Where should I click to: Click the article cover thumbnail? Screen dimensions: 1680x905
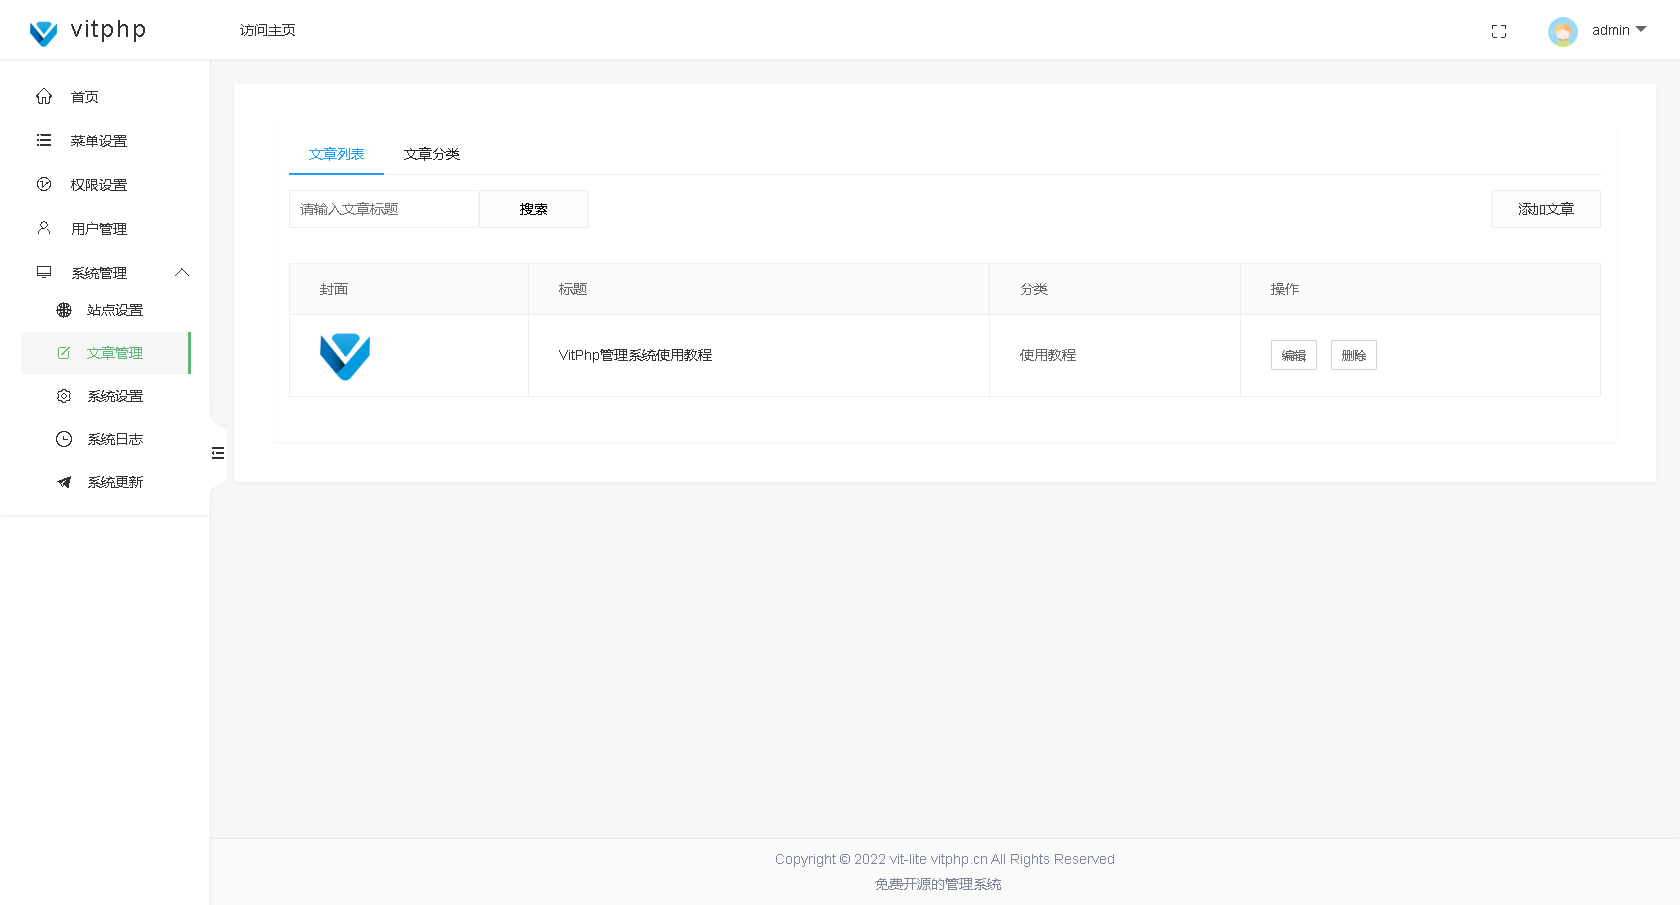click(345, 356)
